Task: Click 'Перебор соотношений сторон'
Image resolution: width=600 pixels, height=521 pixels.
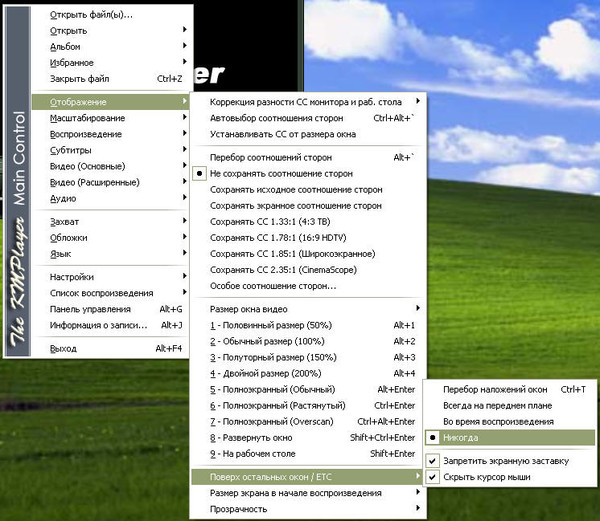Action: click(308, 158)
